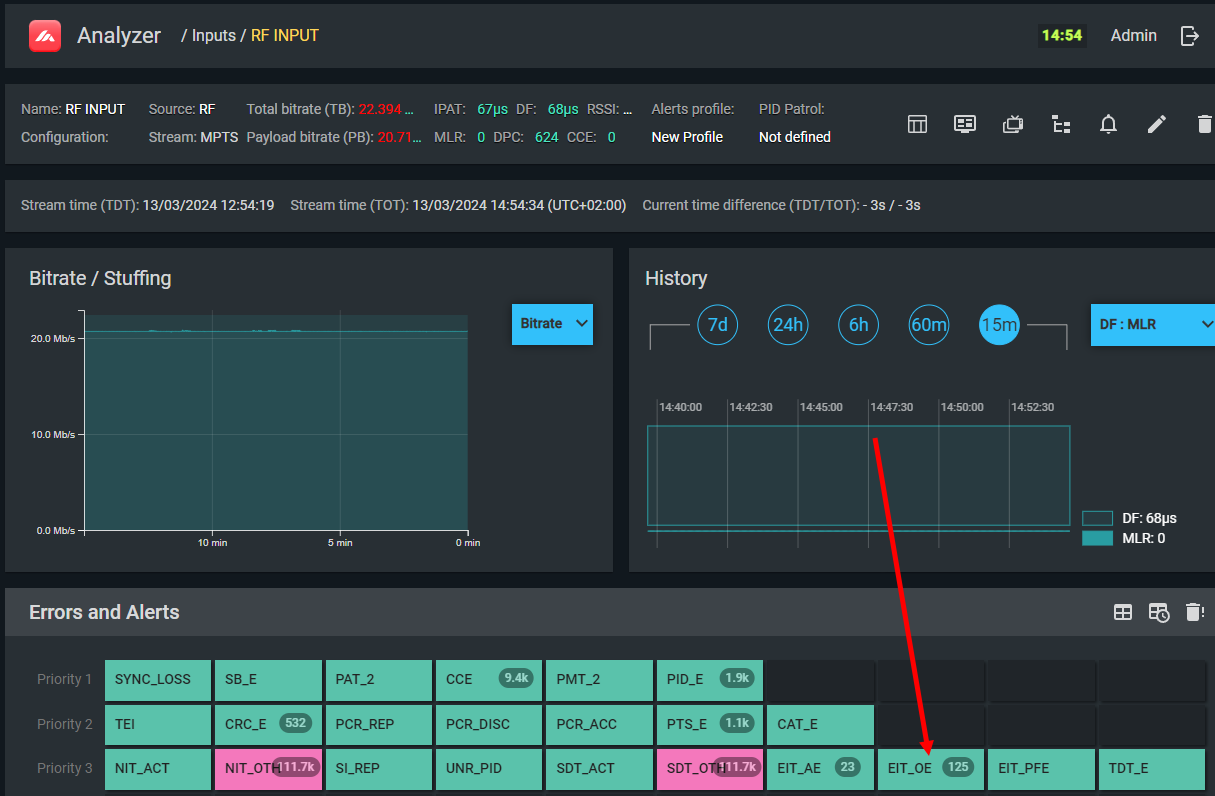The height and width of the screenshot is (796, 1215).
Task: Click the pencil edit input icon
Action: (1157, 124)
